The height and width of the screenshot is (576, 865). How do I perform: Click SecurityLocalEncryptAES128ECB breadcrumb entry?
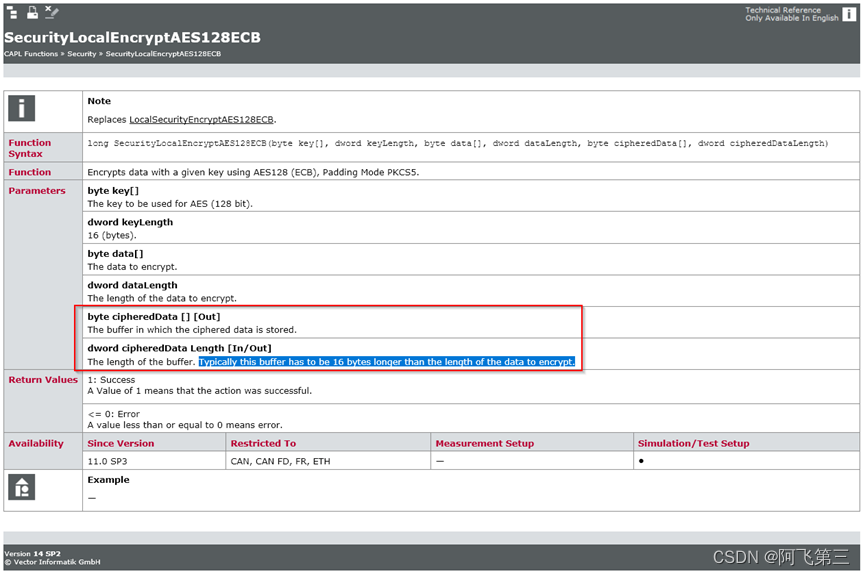[163, 54]
